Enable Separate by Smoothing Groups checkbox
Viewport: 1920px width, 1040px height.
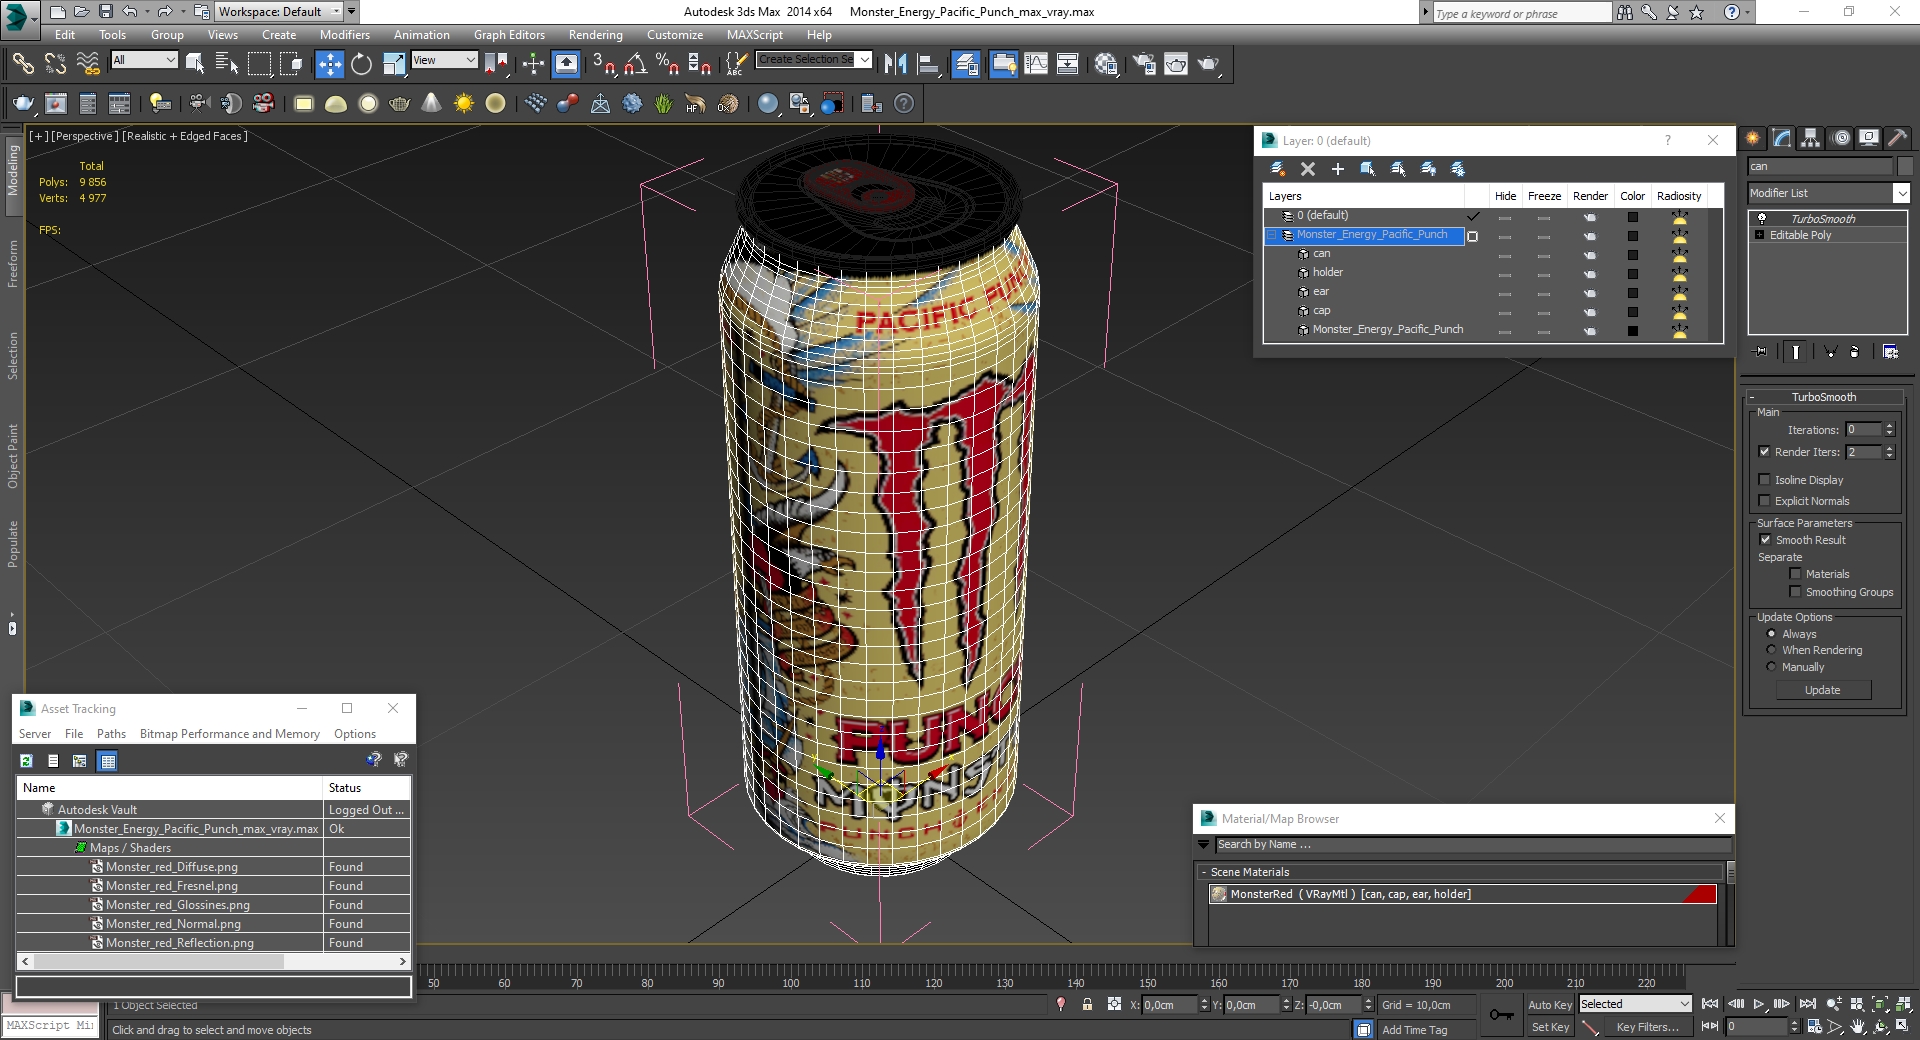pos(1795,592)
